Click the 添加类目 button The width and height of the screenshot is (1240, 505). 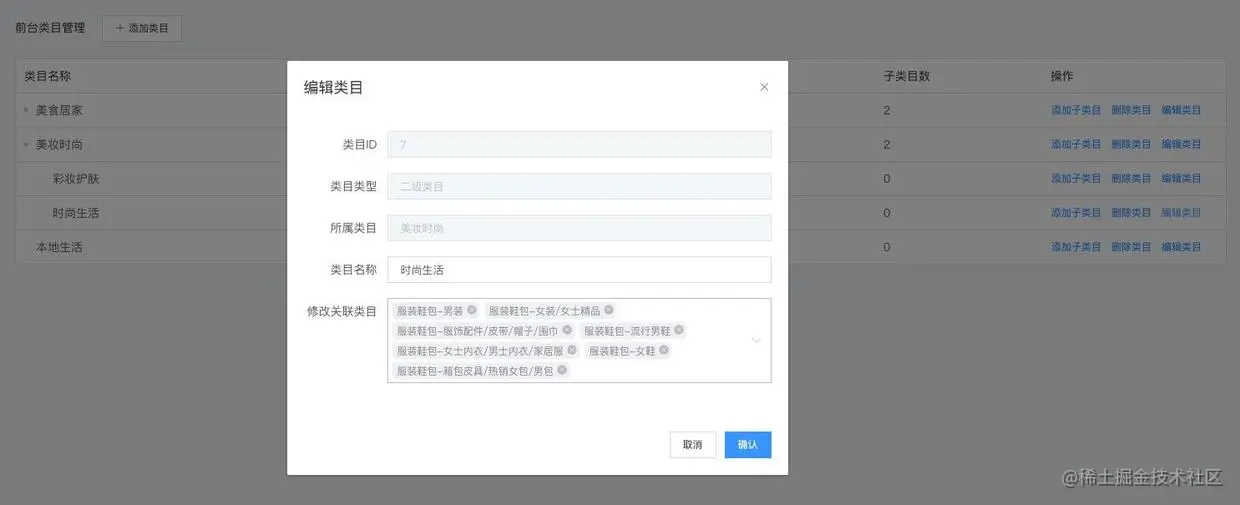pos(142,28)
